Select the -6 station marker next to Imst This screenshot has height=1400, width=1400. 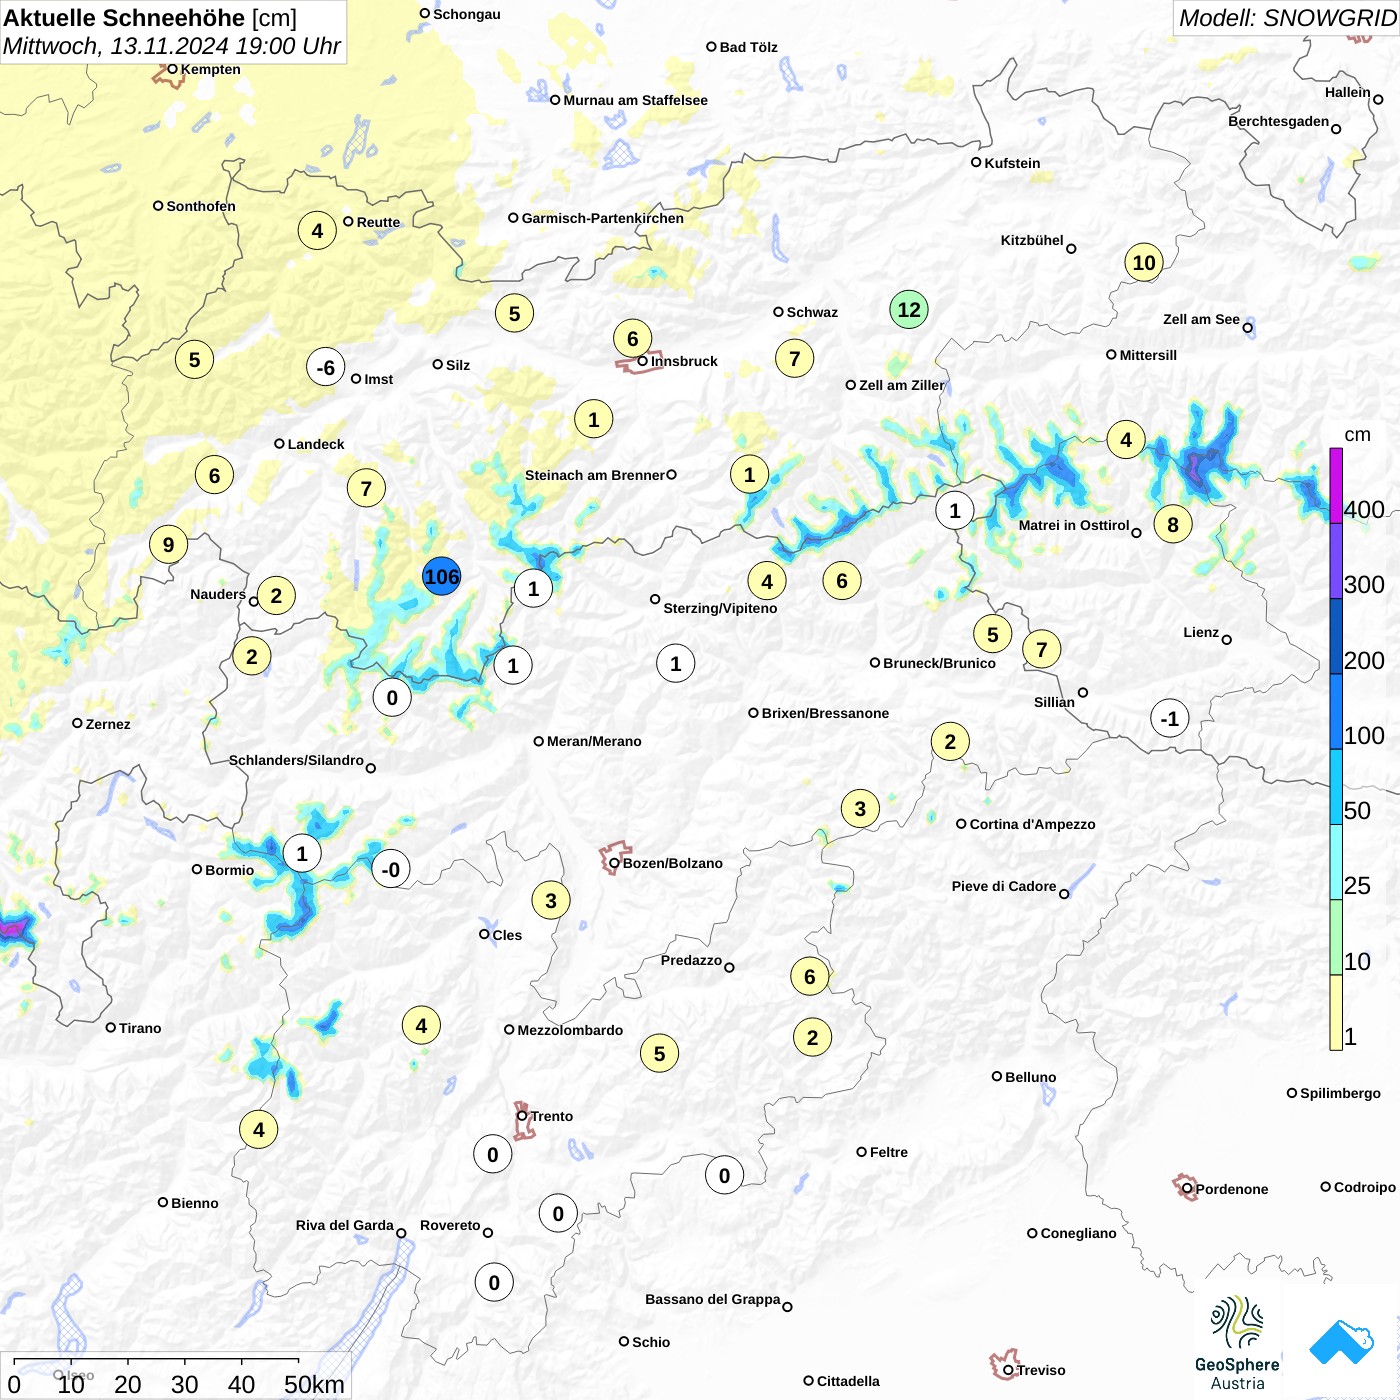pyautogui.click(x=325, y=367)
